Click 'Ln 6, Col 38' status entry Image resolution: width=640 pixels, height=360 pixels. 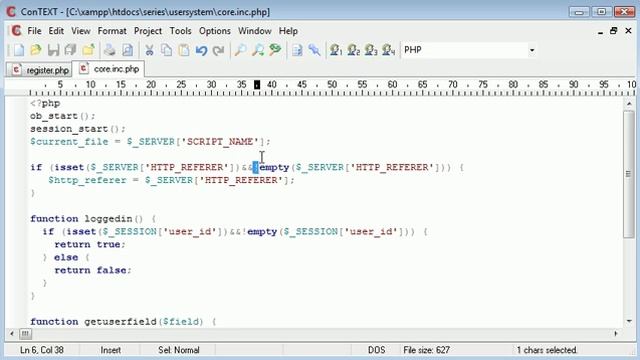(42, 350)
